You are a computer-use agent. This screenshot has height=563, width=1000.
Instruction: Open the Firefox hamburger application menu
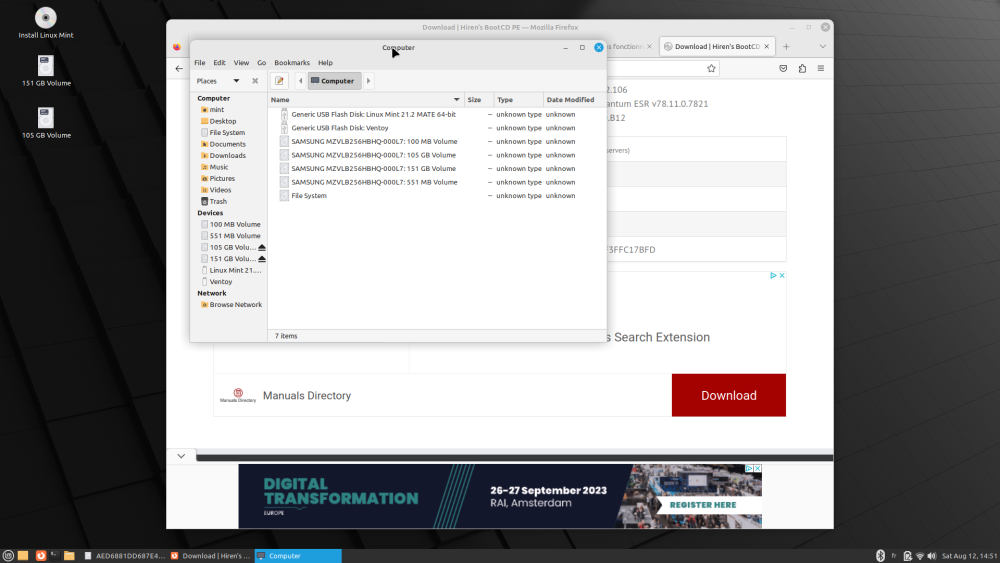pyautogui.click(x=821, y=68)
